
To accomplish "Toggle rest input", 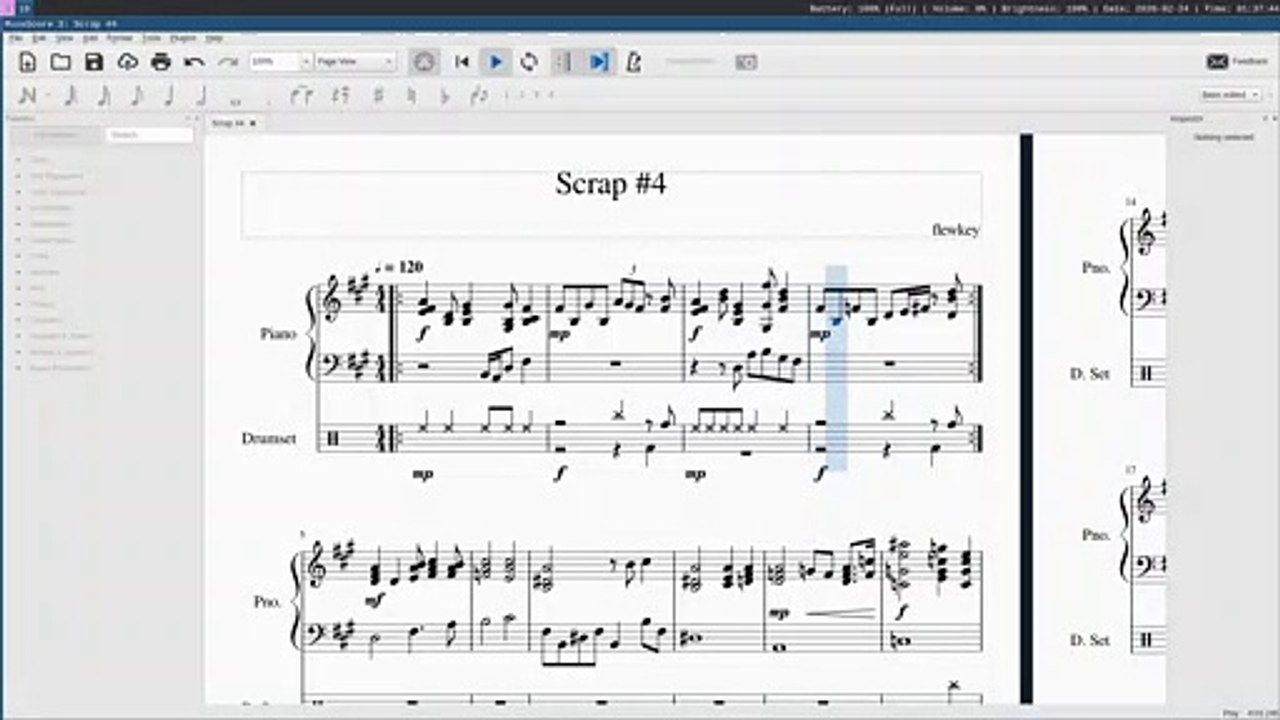I will click(x=341, y=96).
